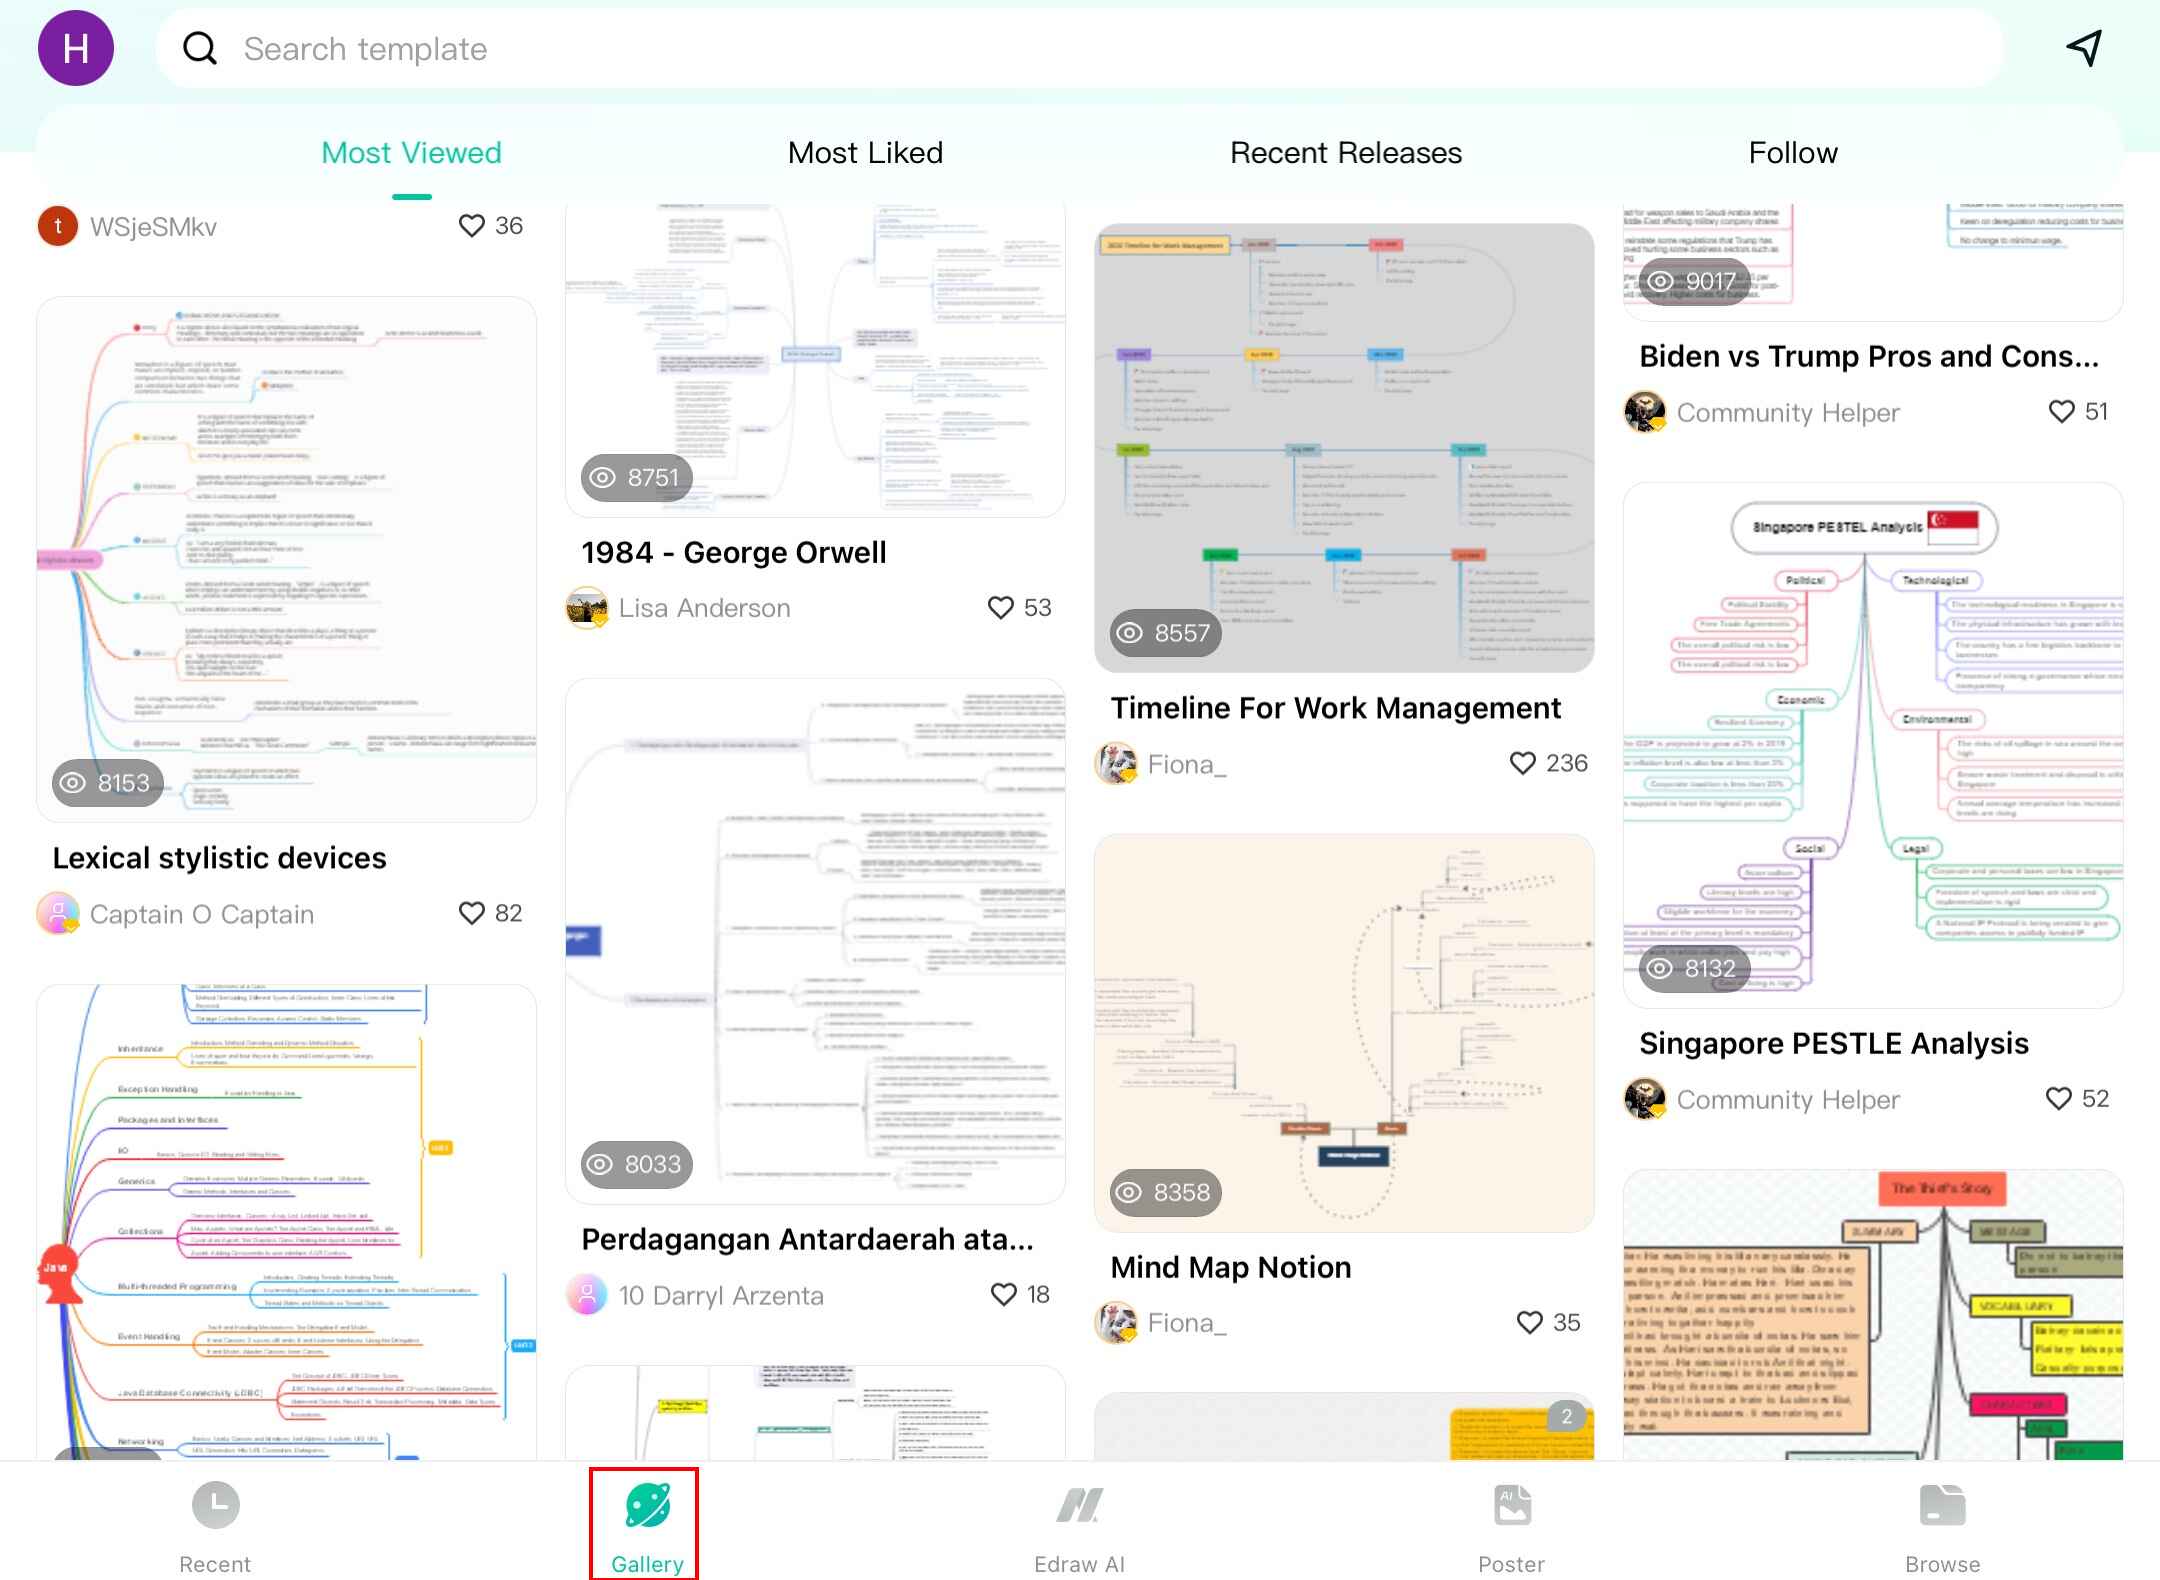Open the purple H profile avatar
The image size is (2160, 1580).
[76, 48]
